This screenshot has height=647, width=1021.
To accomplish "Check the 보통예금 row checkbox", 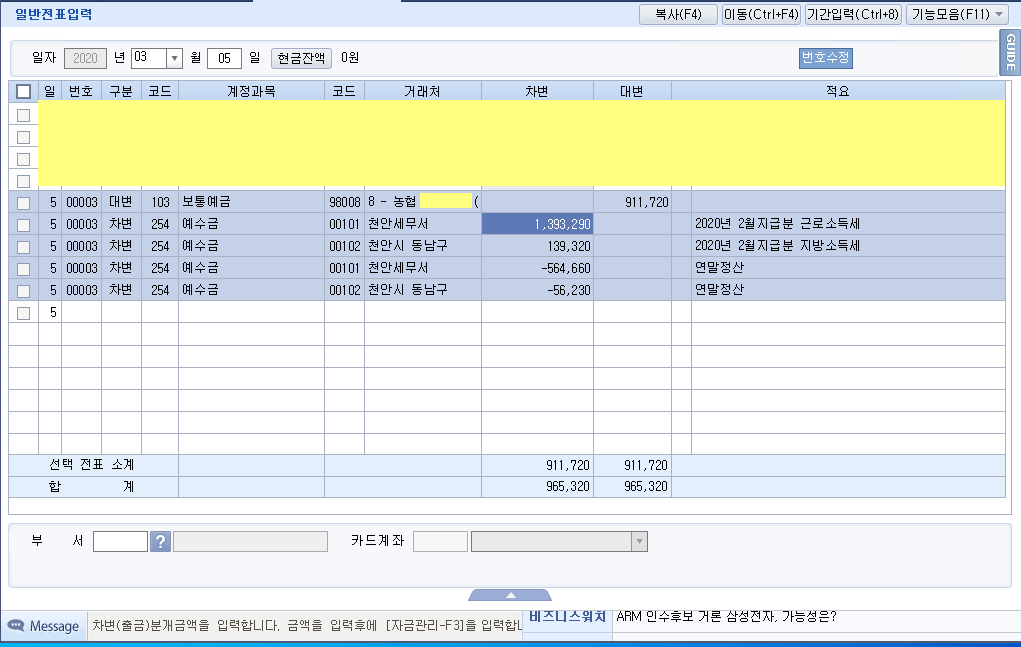I will [23, 203].
